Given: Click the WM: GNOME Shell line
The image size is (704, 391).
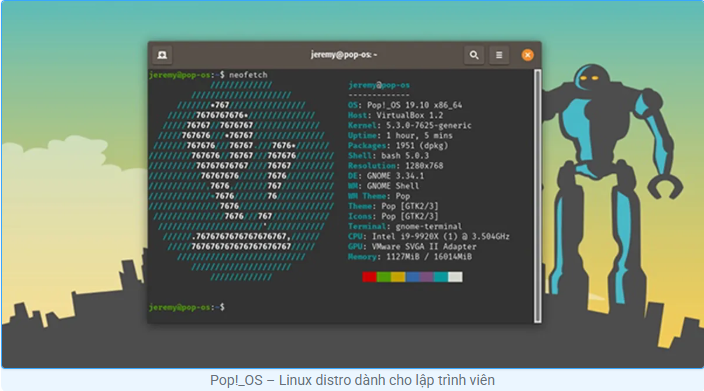Looking at the screenshot, I should [x=384, y=186].
